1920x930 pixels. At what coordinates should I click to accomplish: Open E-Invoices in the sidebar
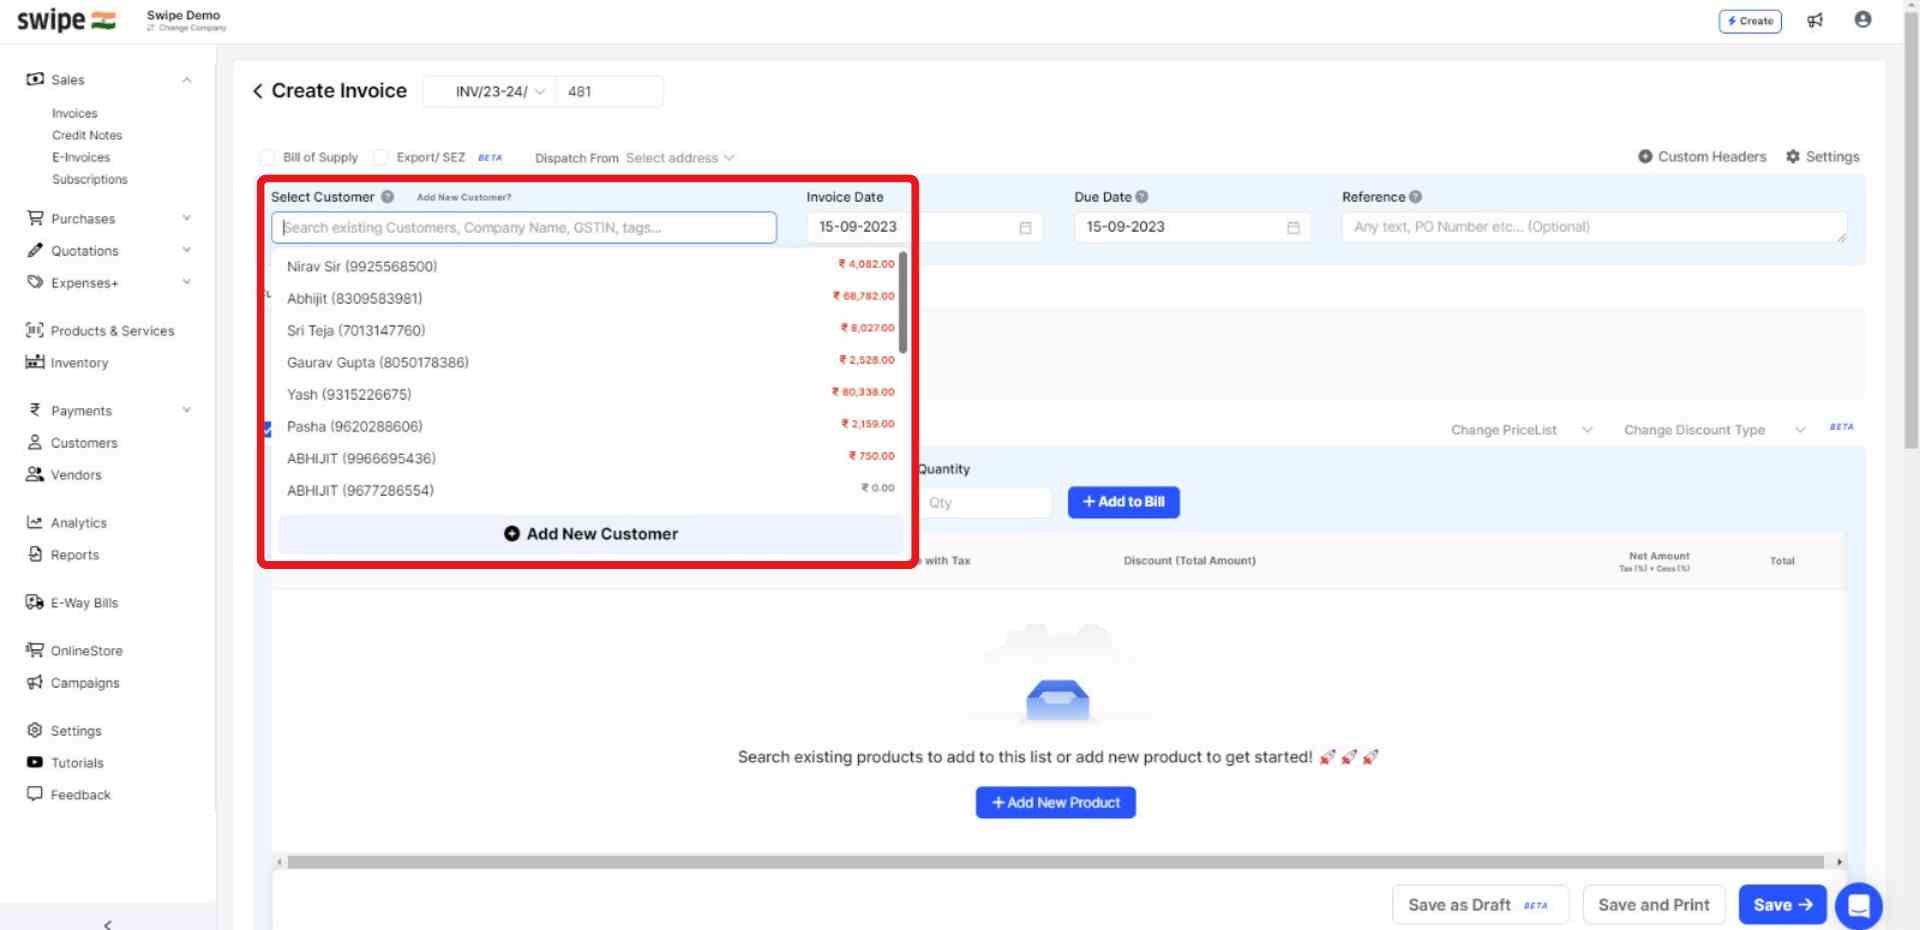[81, 157]
